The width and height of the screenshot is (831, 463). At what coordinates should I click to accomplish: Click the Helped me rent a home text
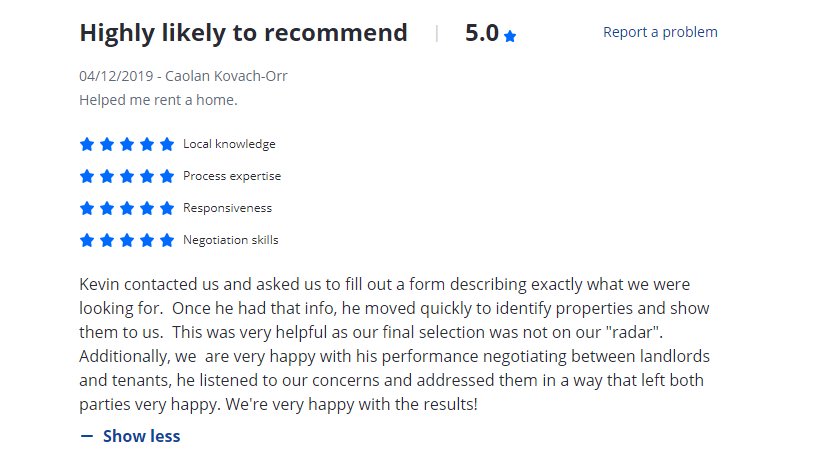(x=158, y=100)
